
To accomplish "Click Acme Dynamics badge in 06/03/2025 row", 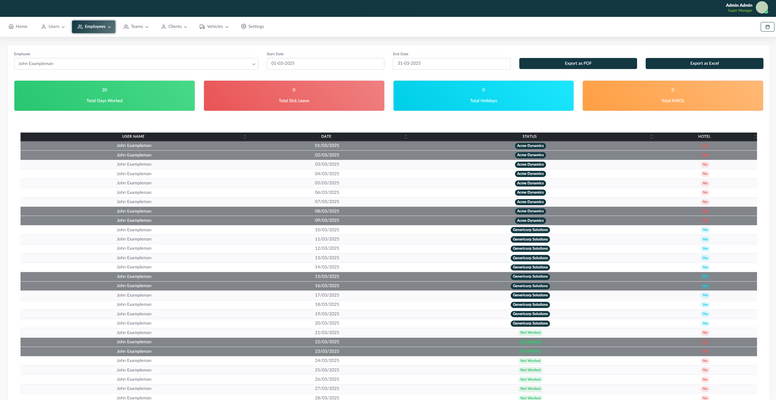I will pos(530,193).
